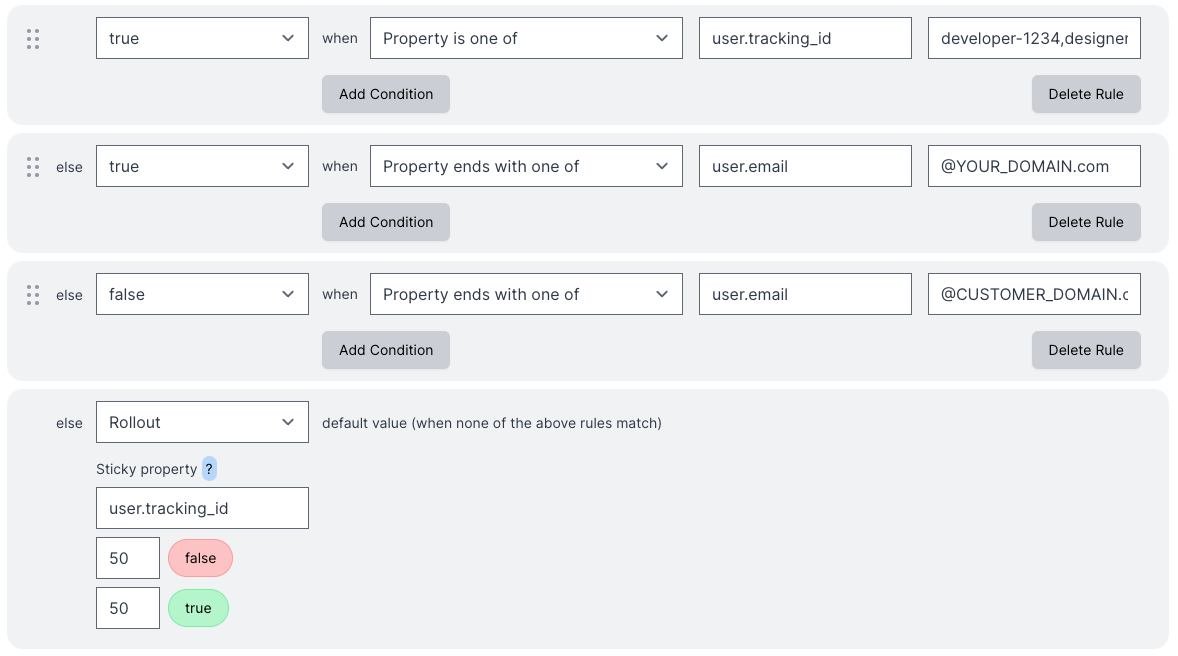Viewport: 1178px width, 656px height.
Task: Click the user.tracking_id property input field
Action: tap(805, 37)
